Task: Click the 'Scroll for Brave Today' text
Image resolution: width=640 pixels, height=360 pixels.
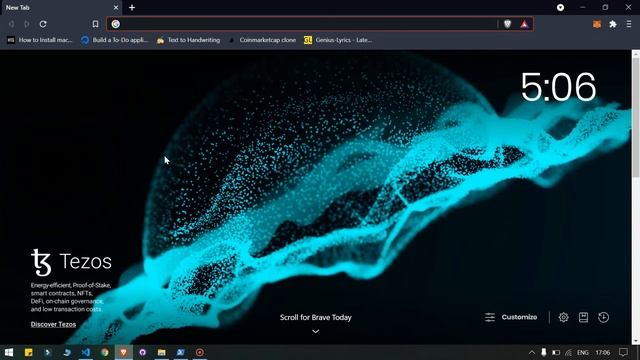Action: pyautogui.click(x=316, y=317)
